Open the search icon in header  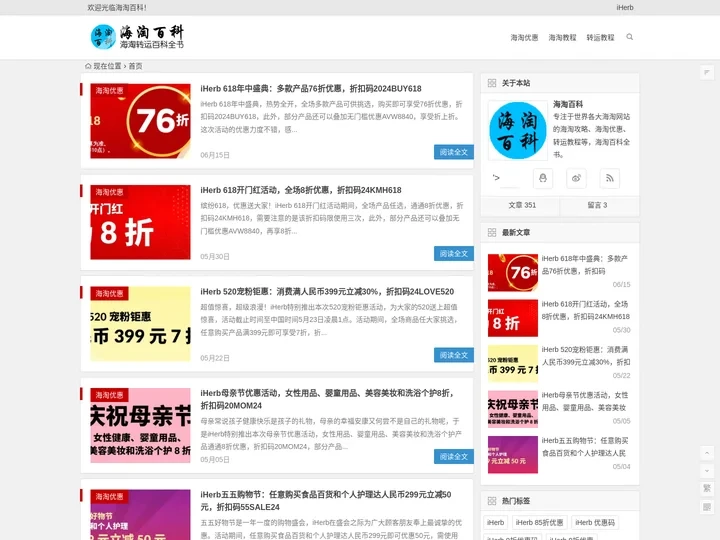(630, 37)
